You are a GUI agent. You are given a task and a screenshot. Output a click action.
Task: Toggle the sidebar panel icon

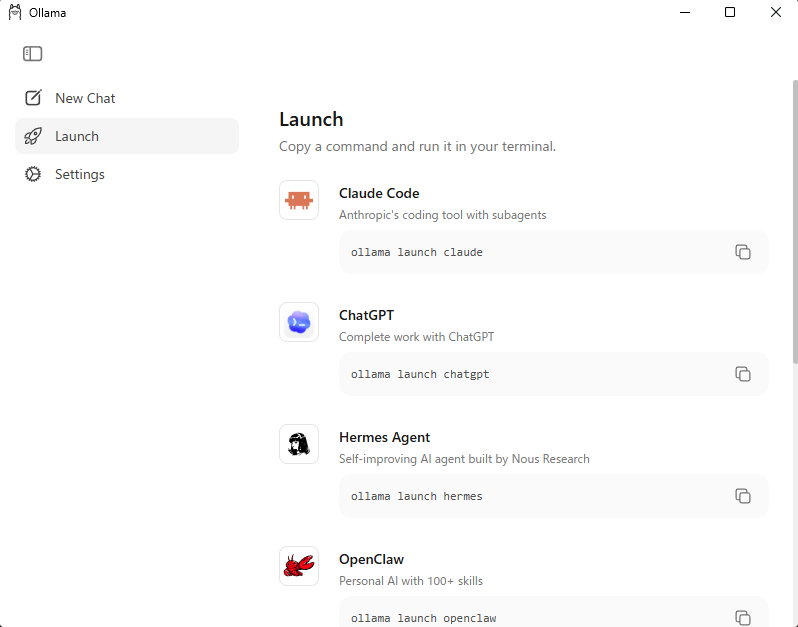coord(33,53)
